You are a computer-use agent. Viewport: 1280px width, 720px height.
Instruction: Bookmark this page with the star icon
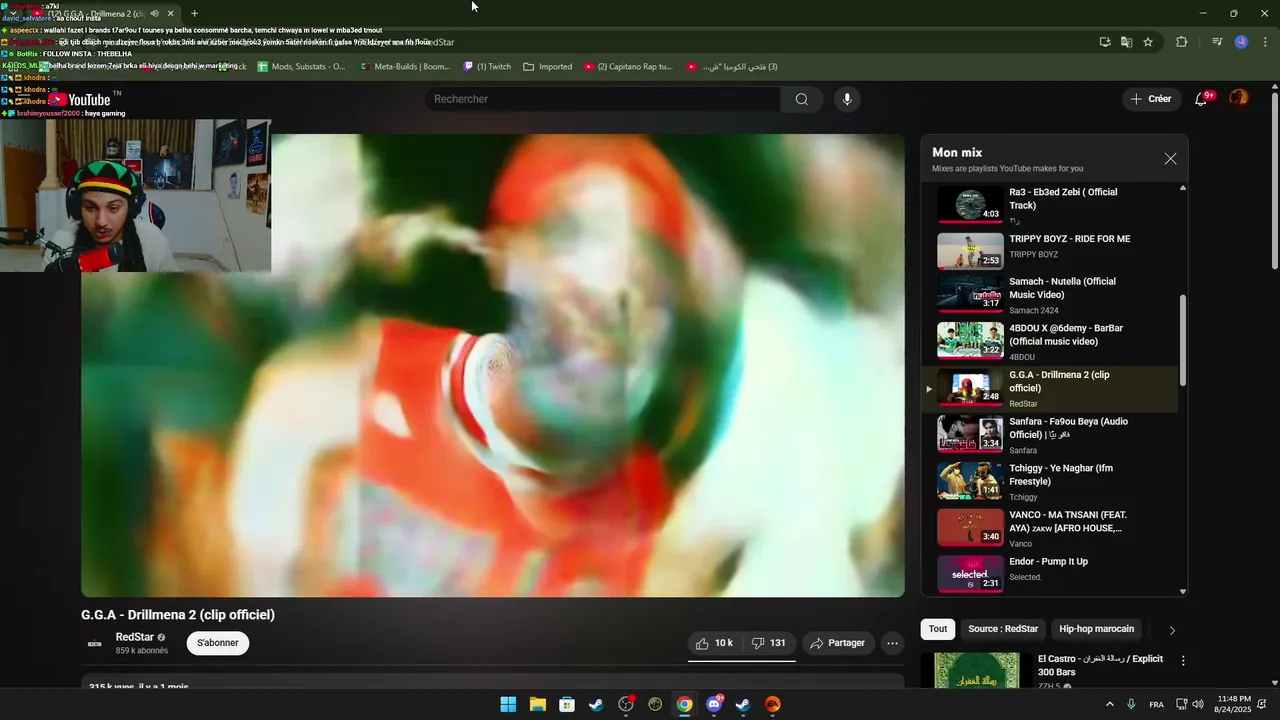[1148, 42]
